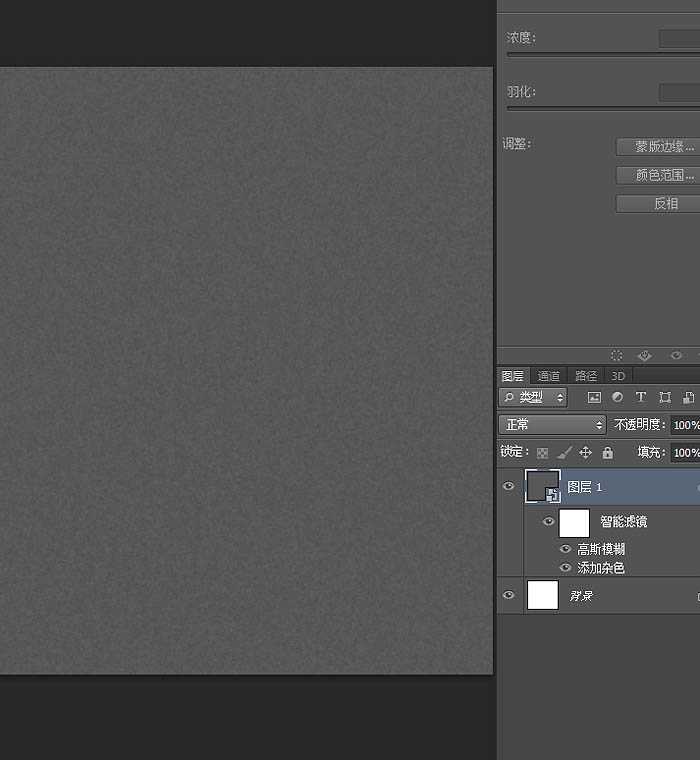
Task: Hide 图层 1 using its eye icon
Action: [x=508, y=487]
